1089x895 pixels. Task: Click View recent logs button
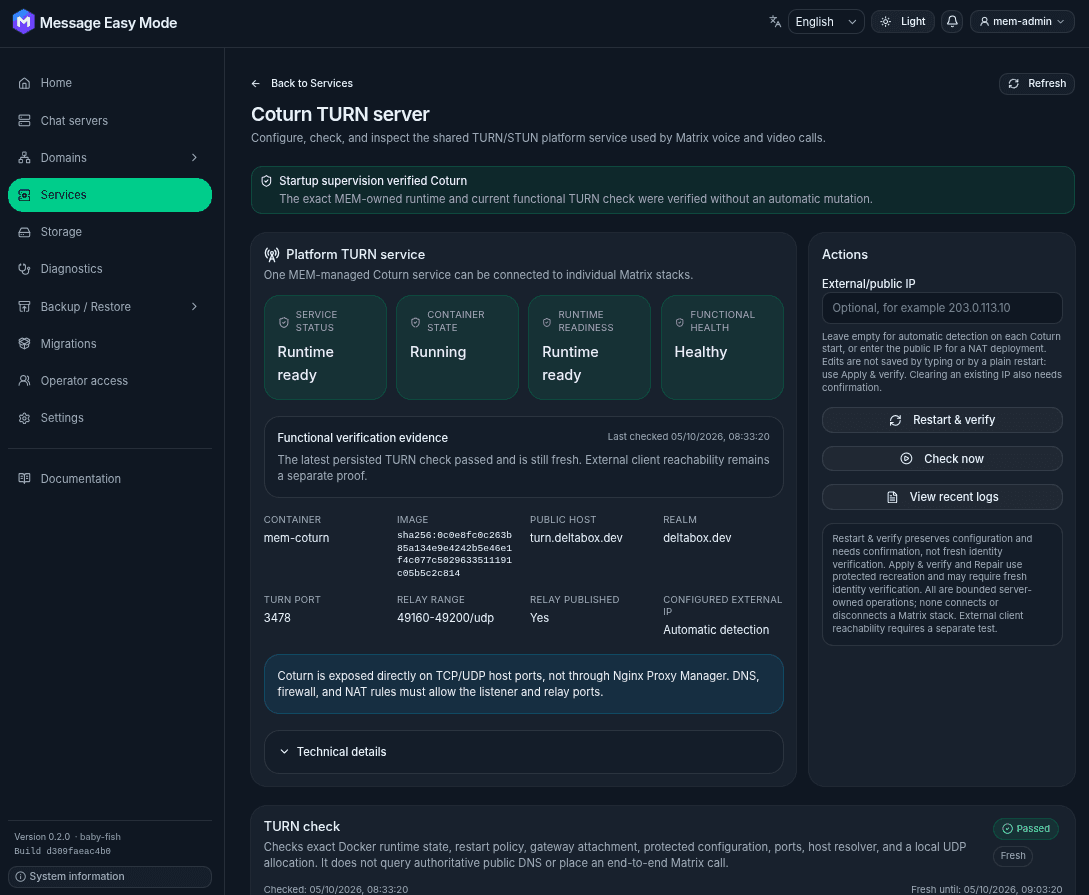(942, 497)
